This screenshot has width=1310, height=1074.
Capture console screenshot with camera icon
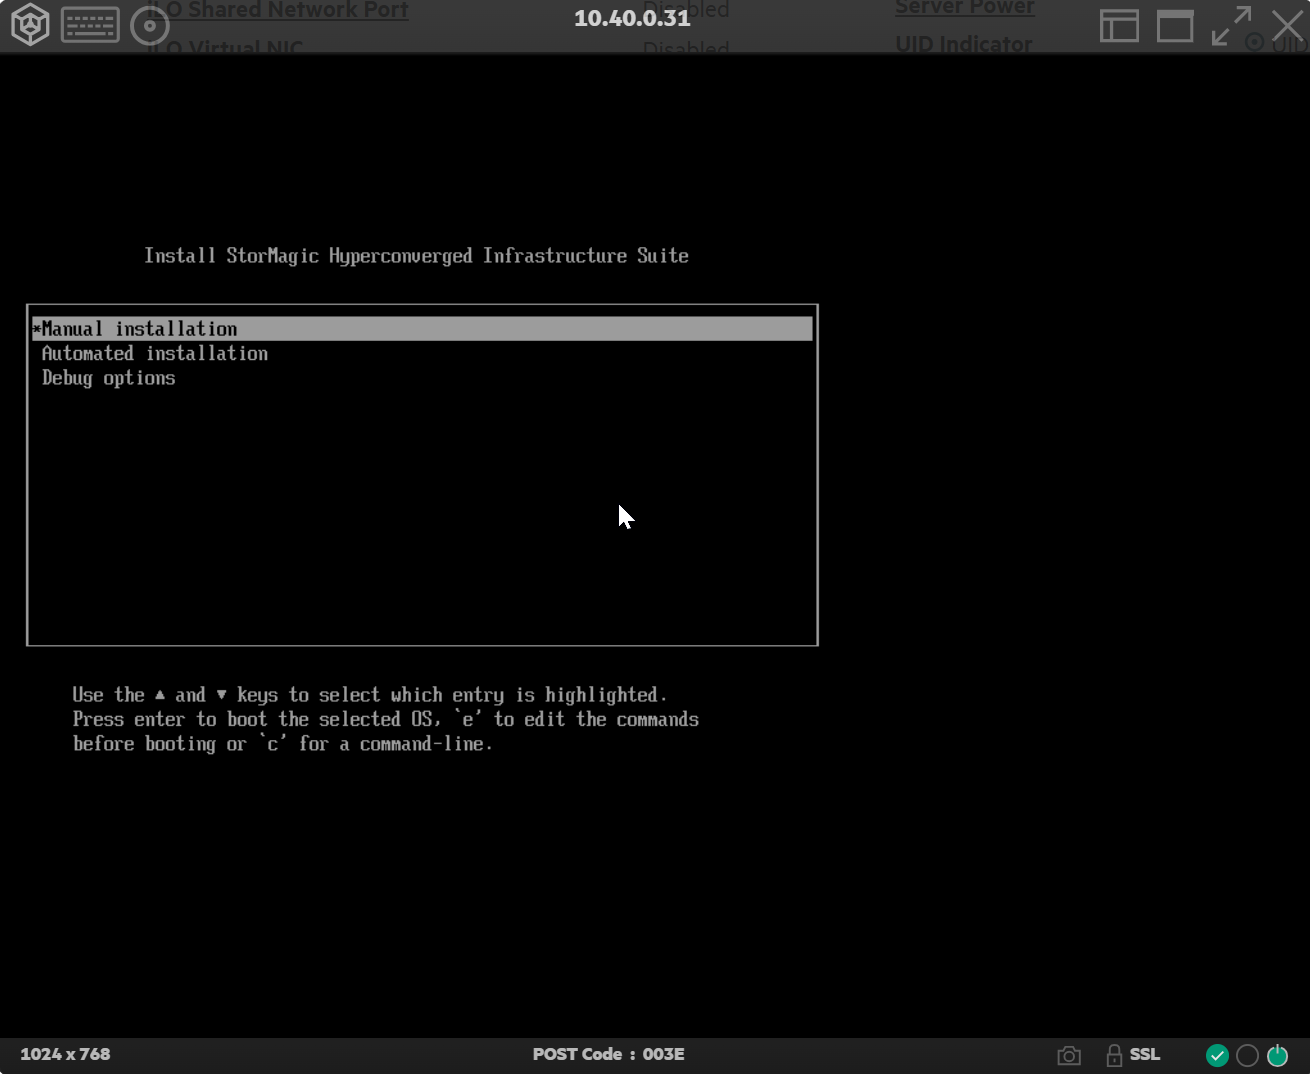(x=1069, y=1055)
